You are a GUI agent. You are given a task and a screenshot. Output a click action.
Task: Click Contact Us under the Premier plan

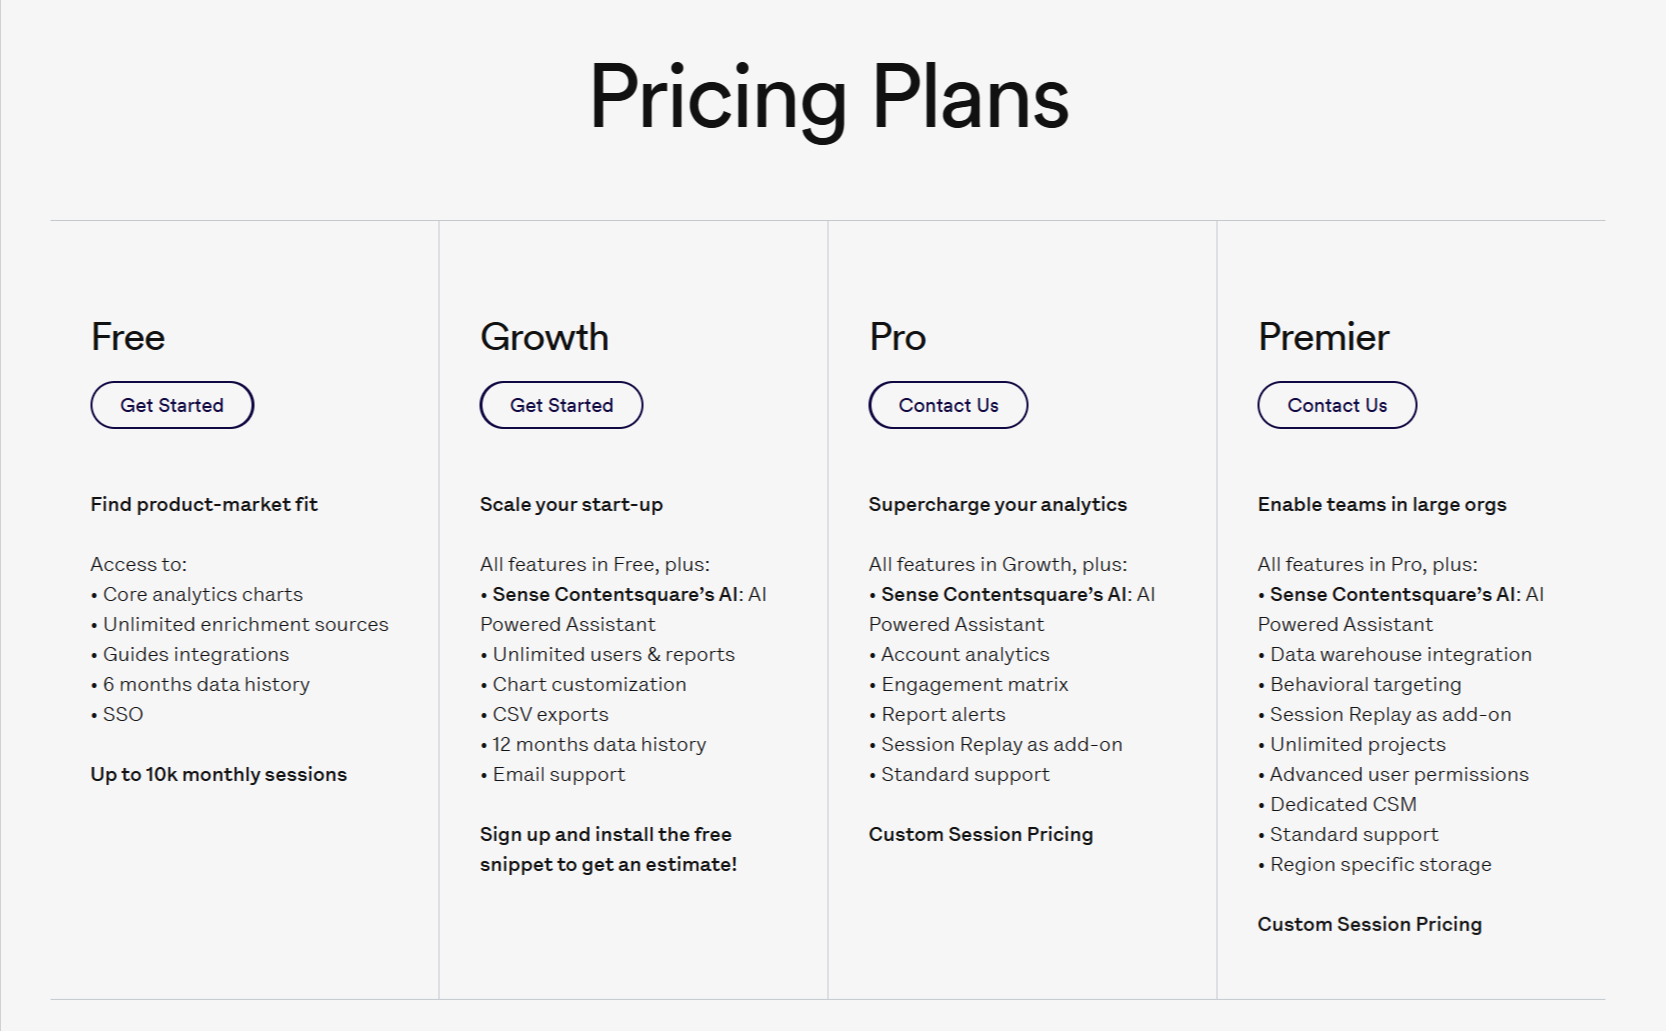1336,404
